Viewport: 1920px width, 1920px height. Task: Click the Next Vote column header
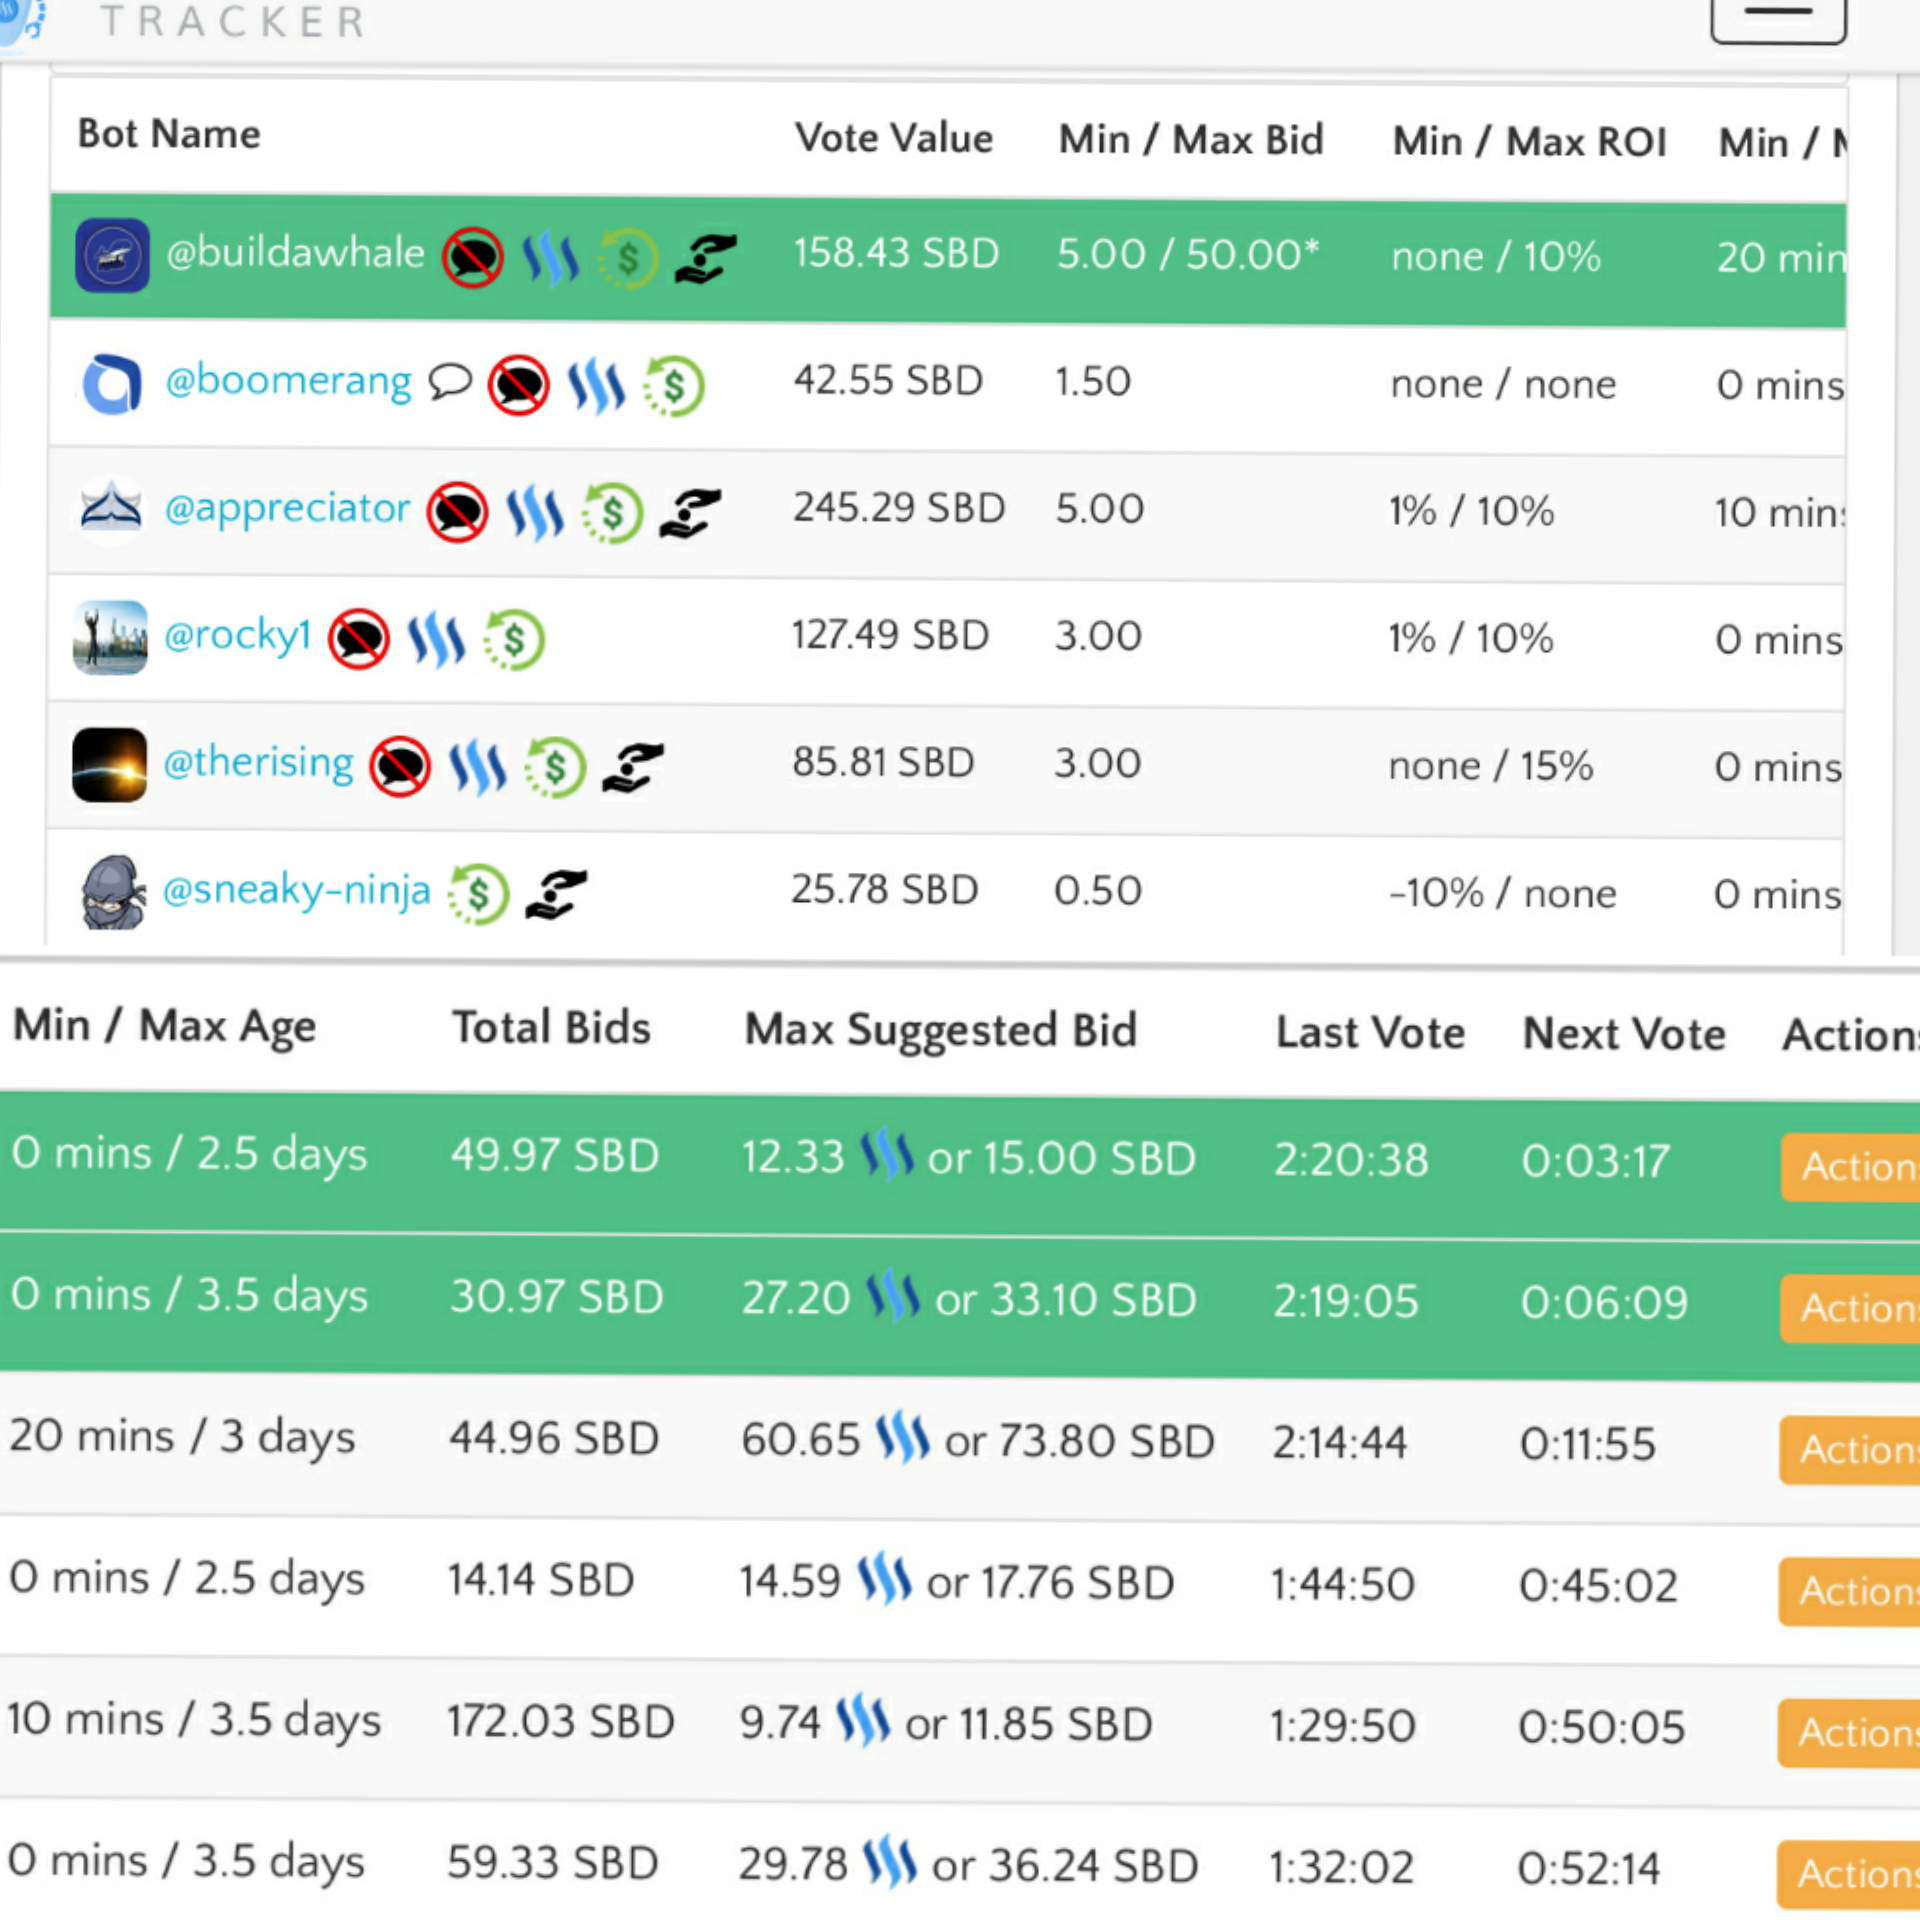point(1623,1034)
